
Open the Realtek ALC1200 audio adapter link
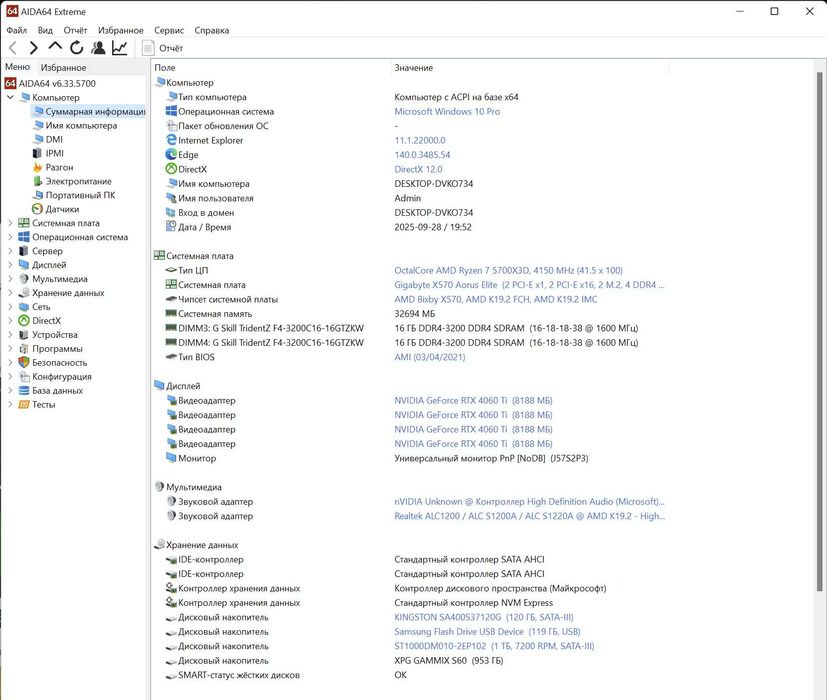530,516
